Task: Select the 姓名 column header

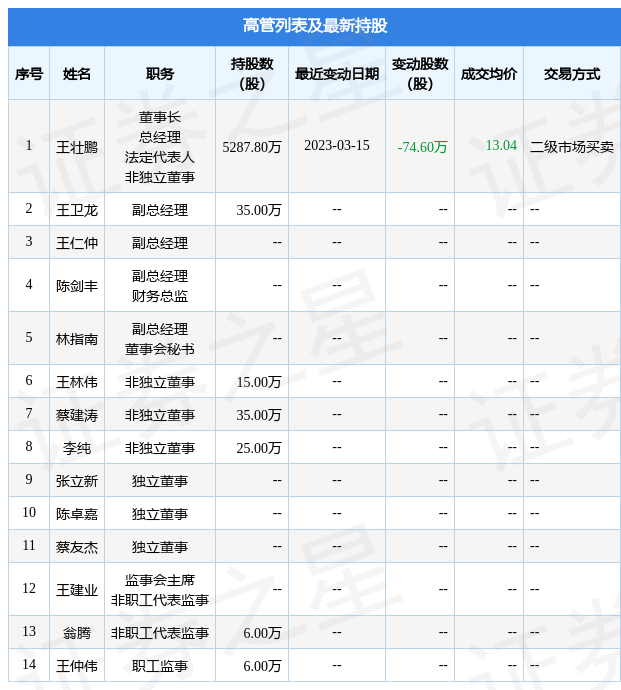Action: tap(77, 74)
